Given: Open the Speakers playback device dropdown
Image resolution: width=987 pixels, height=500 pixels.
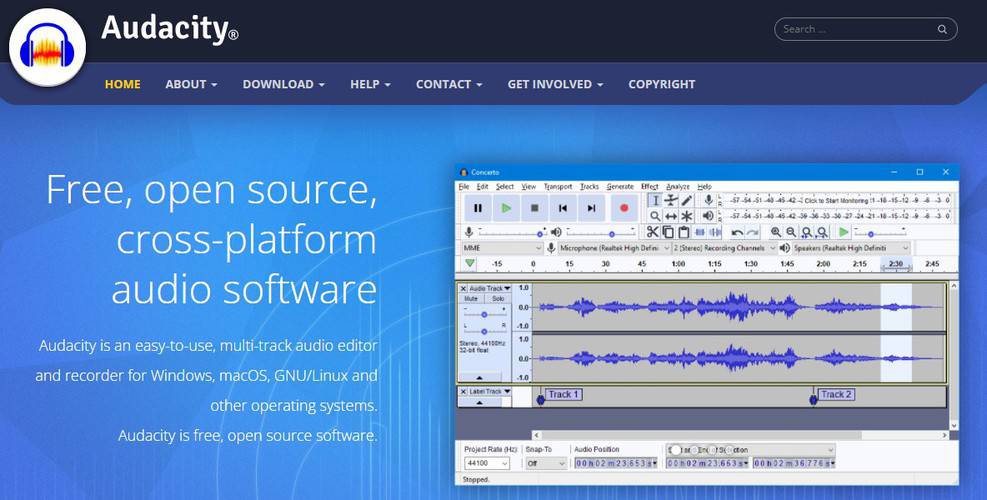Looking at the screenshot, I should tap(851, 248).
